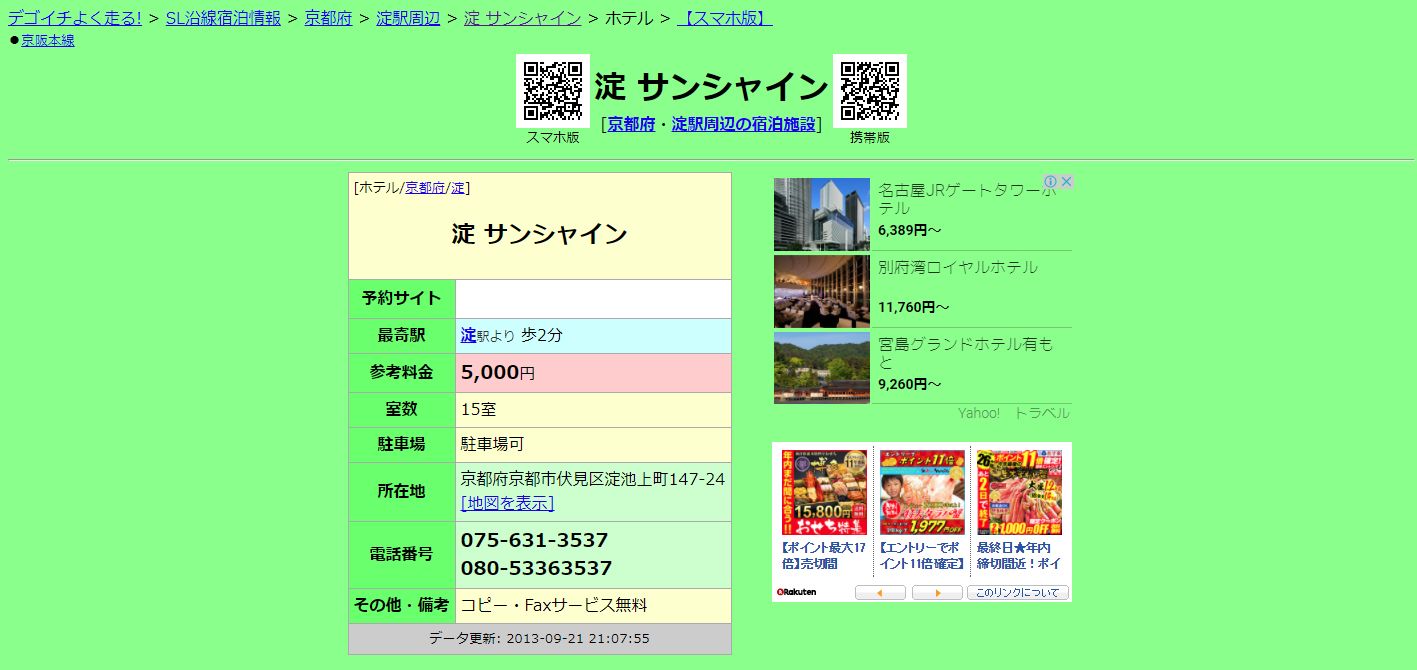The image size is (1417, 670).
Task: Open 宮島グランドホテル photo thumbnail
Action: 821,368
